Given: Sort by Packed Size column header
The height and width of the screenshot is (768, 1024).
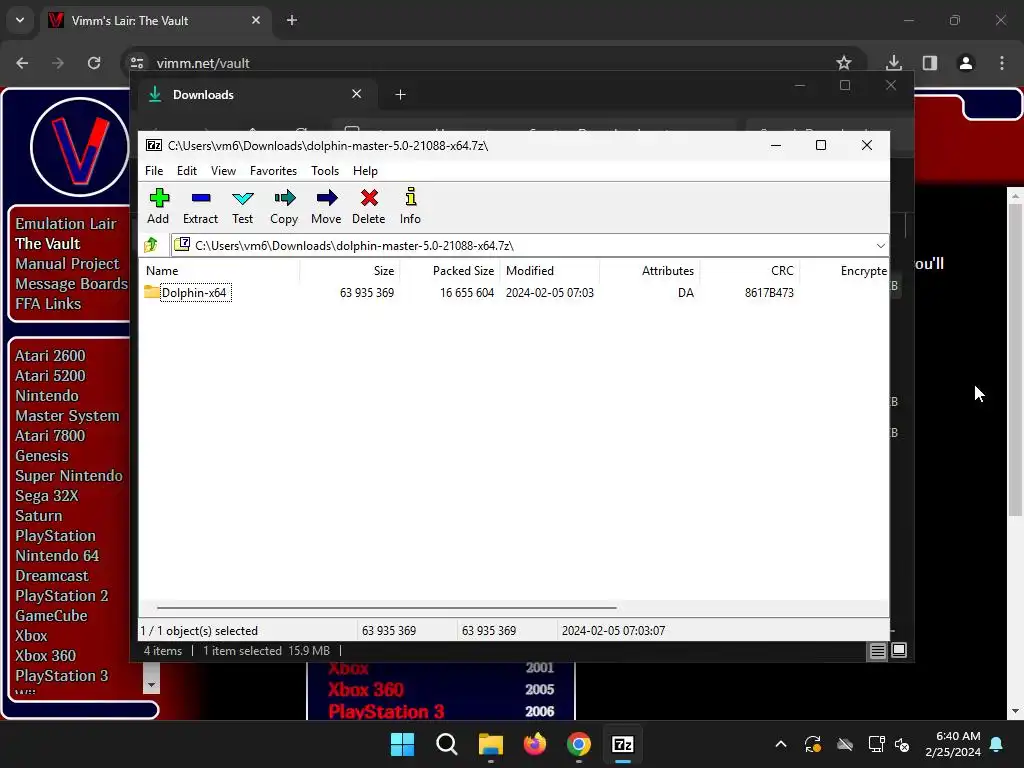Looking at the screenshot, I should pyautogui.click(x=449, y=270).
